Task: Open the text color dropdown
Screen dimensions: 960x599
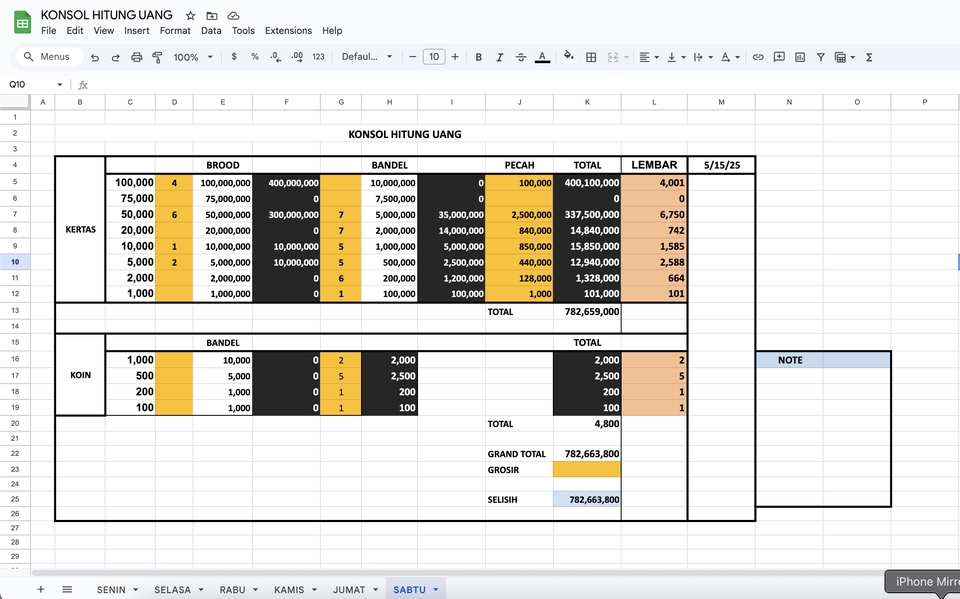Action: coord(542,57)
